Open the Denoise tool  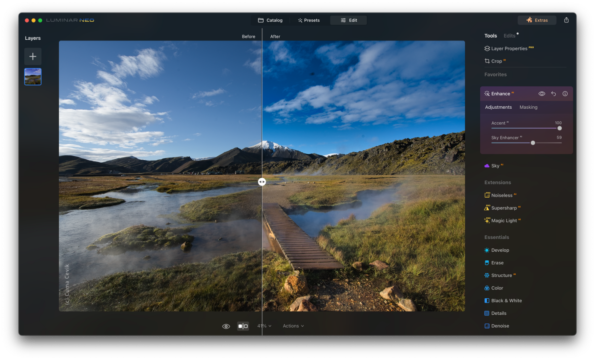497,326
